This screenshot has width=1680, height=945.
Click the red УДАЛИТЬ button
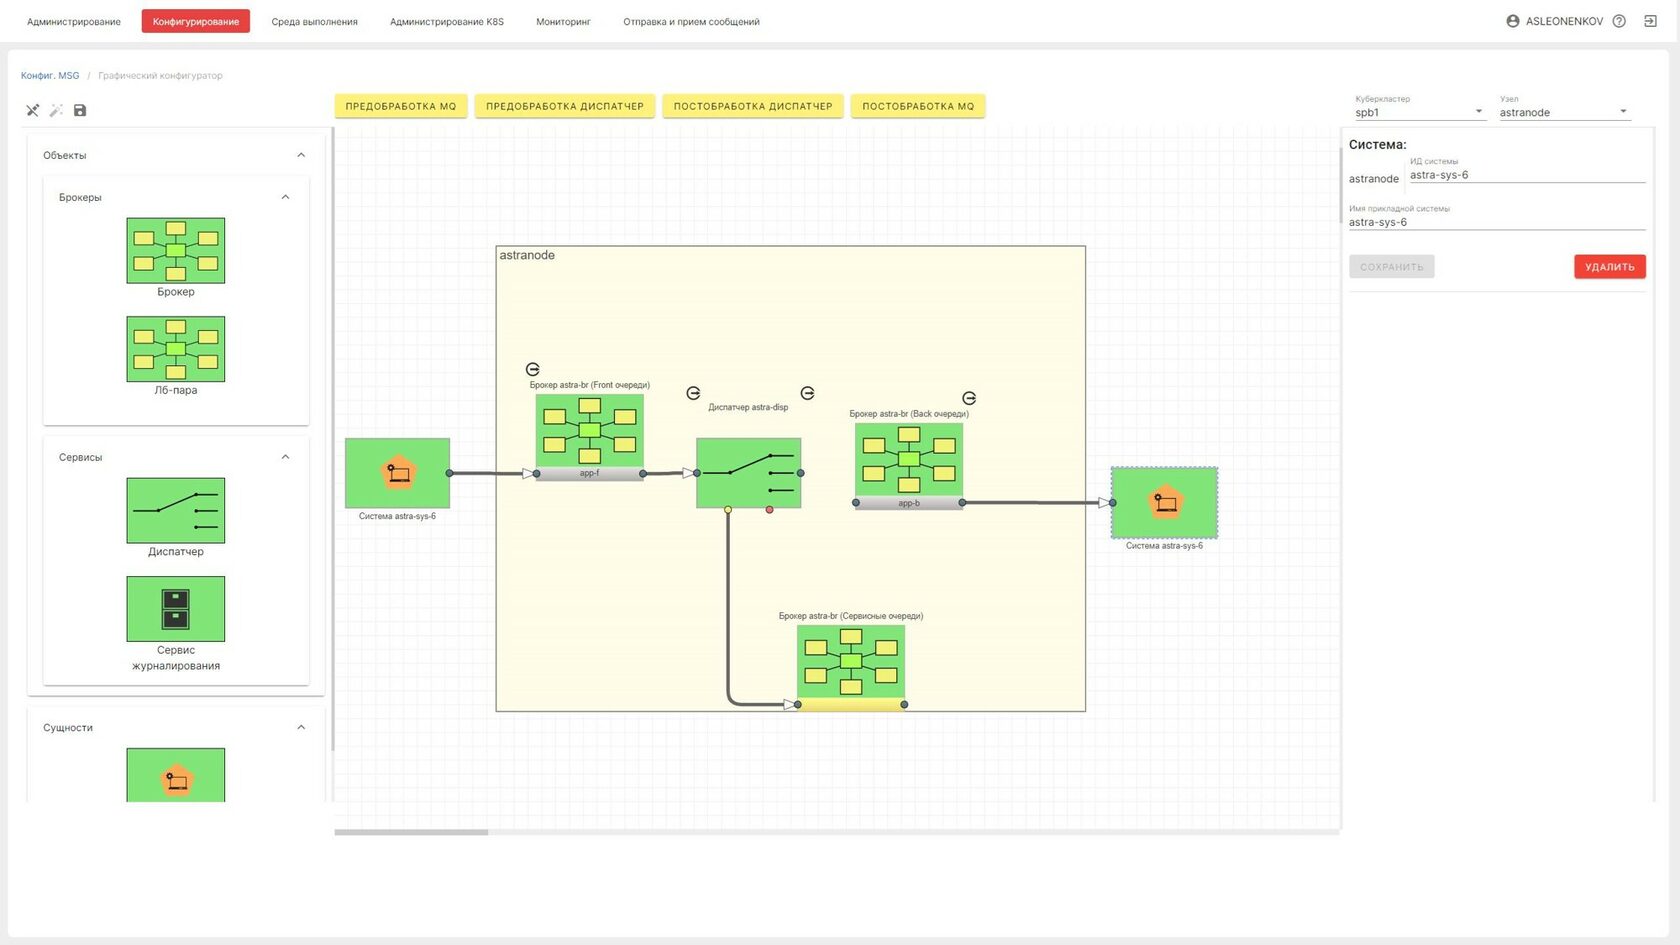(1610, 267)
